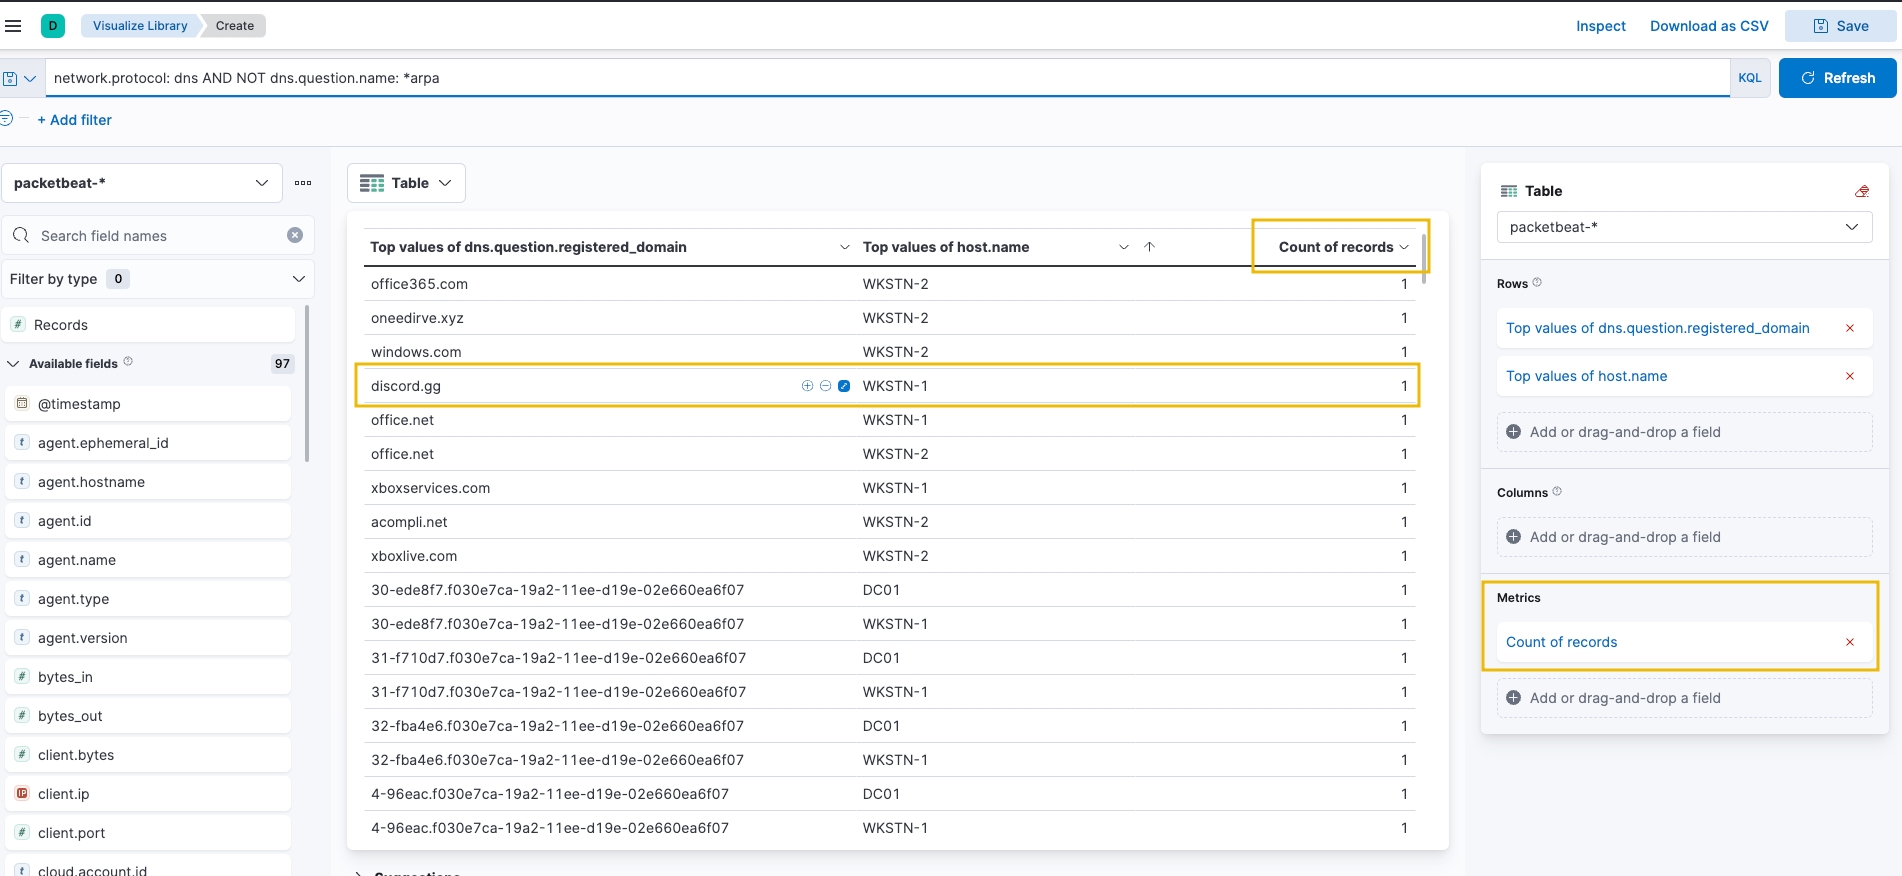Remove the Count of records metric

click(x=1849, y=642)
